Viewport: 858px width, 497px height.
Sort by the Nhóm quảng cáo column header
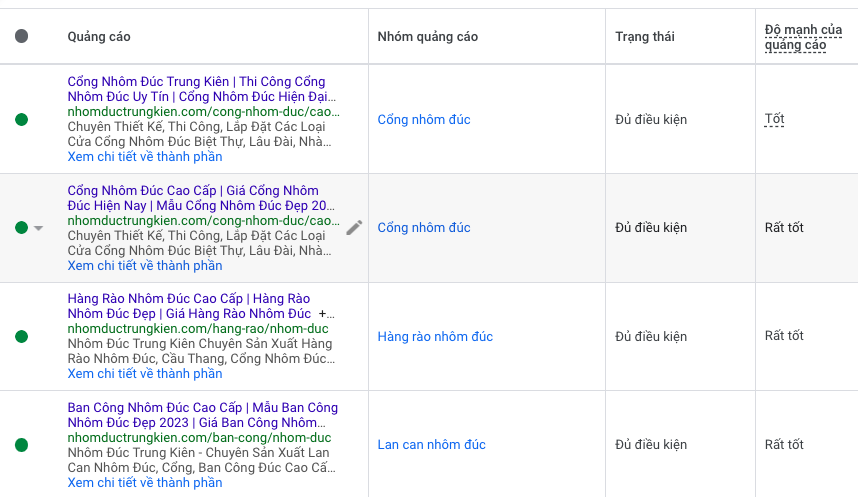tap(427, 37)
